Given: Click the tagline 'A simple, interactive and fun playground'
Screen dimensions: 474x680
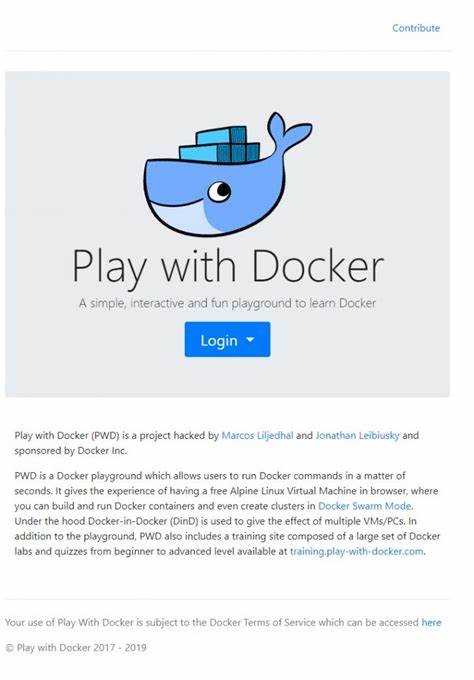Looking at the screenshot, I should pos(186,303).
